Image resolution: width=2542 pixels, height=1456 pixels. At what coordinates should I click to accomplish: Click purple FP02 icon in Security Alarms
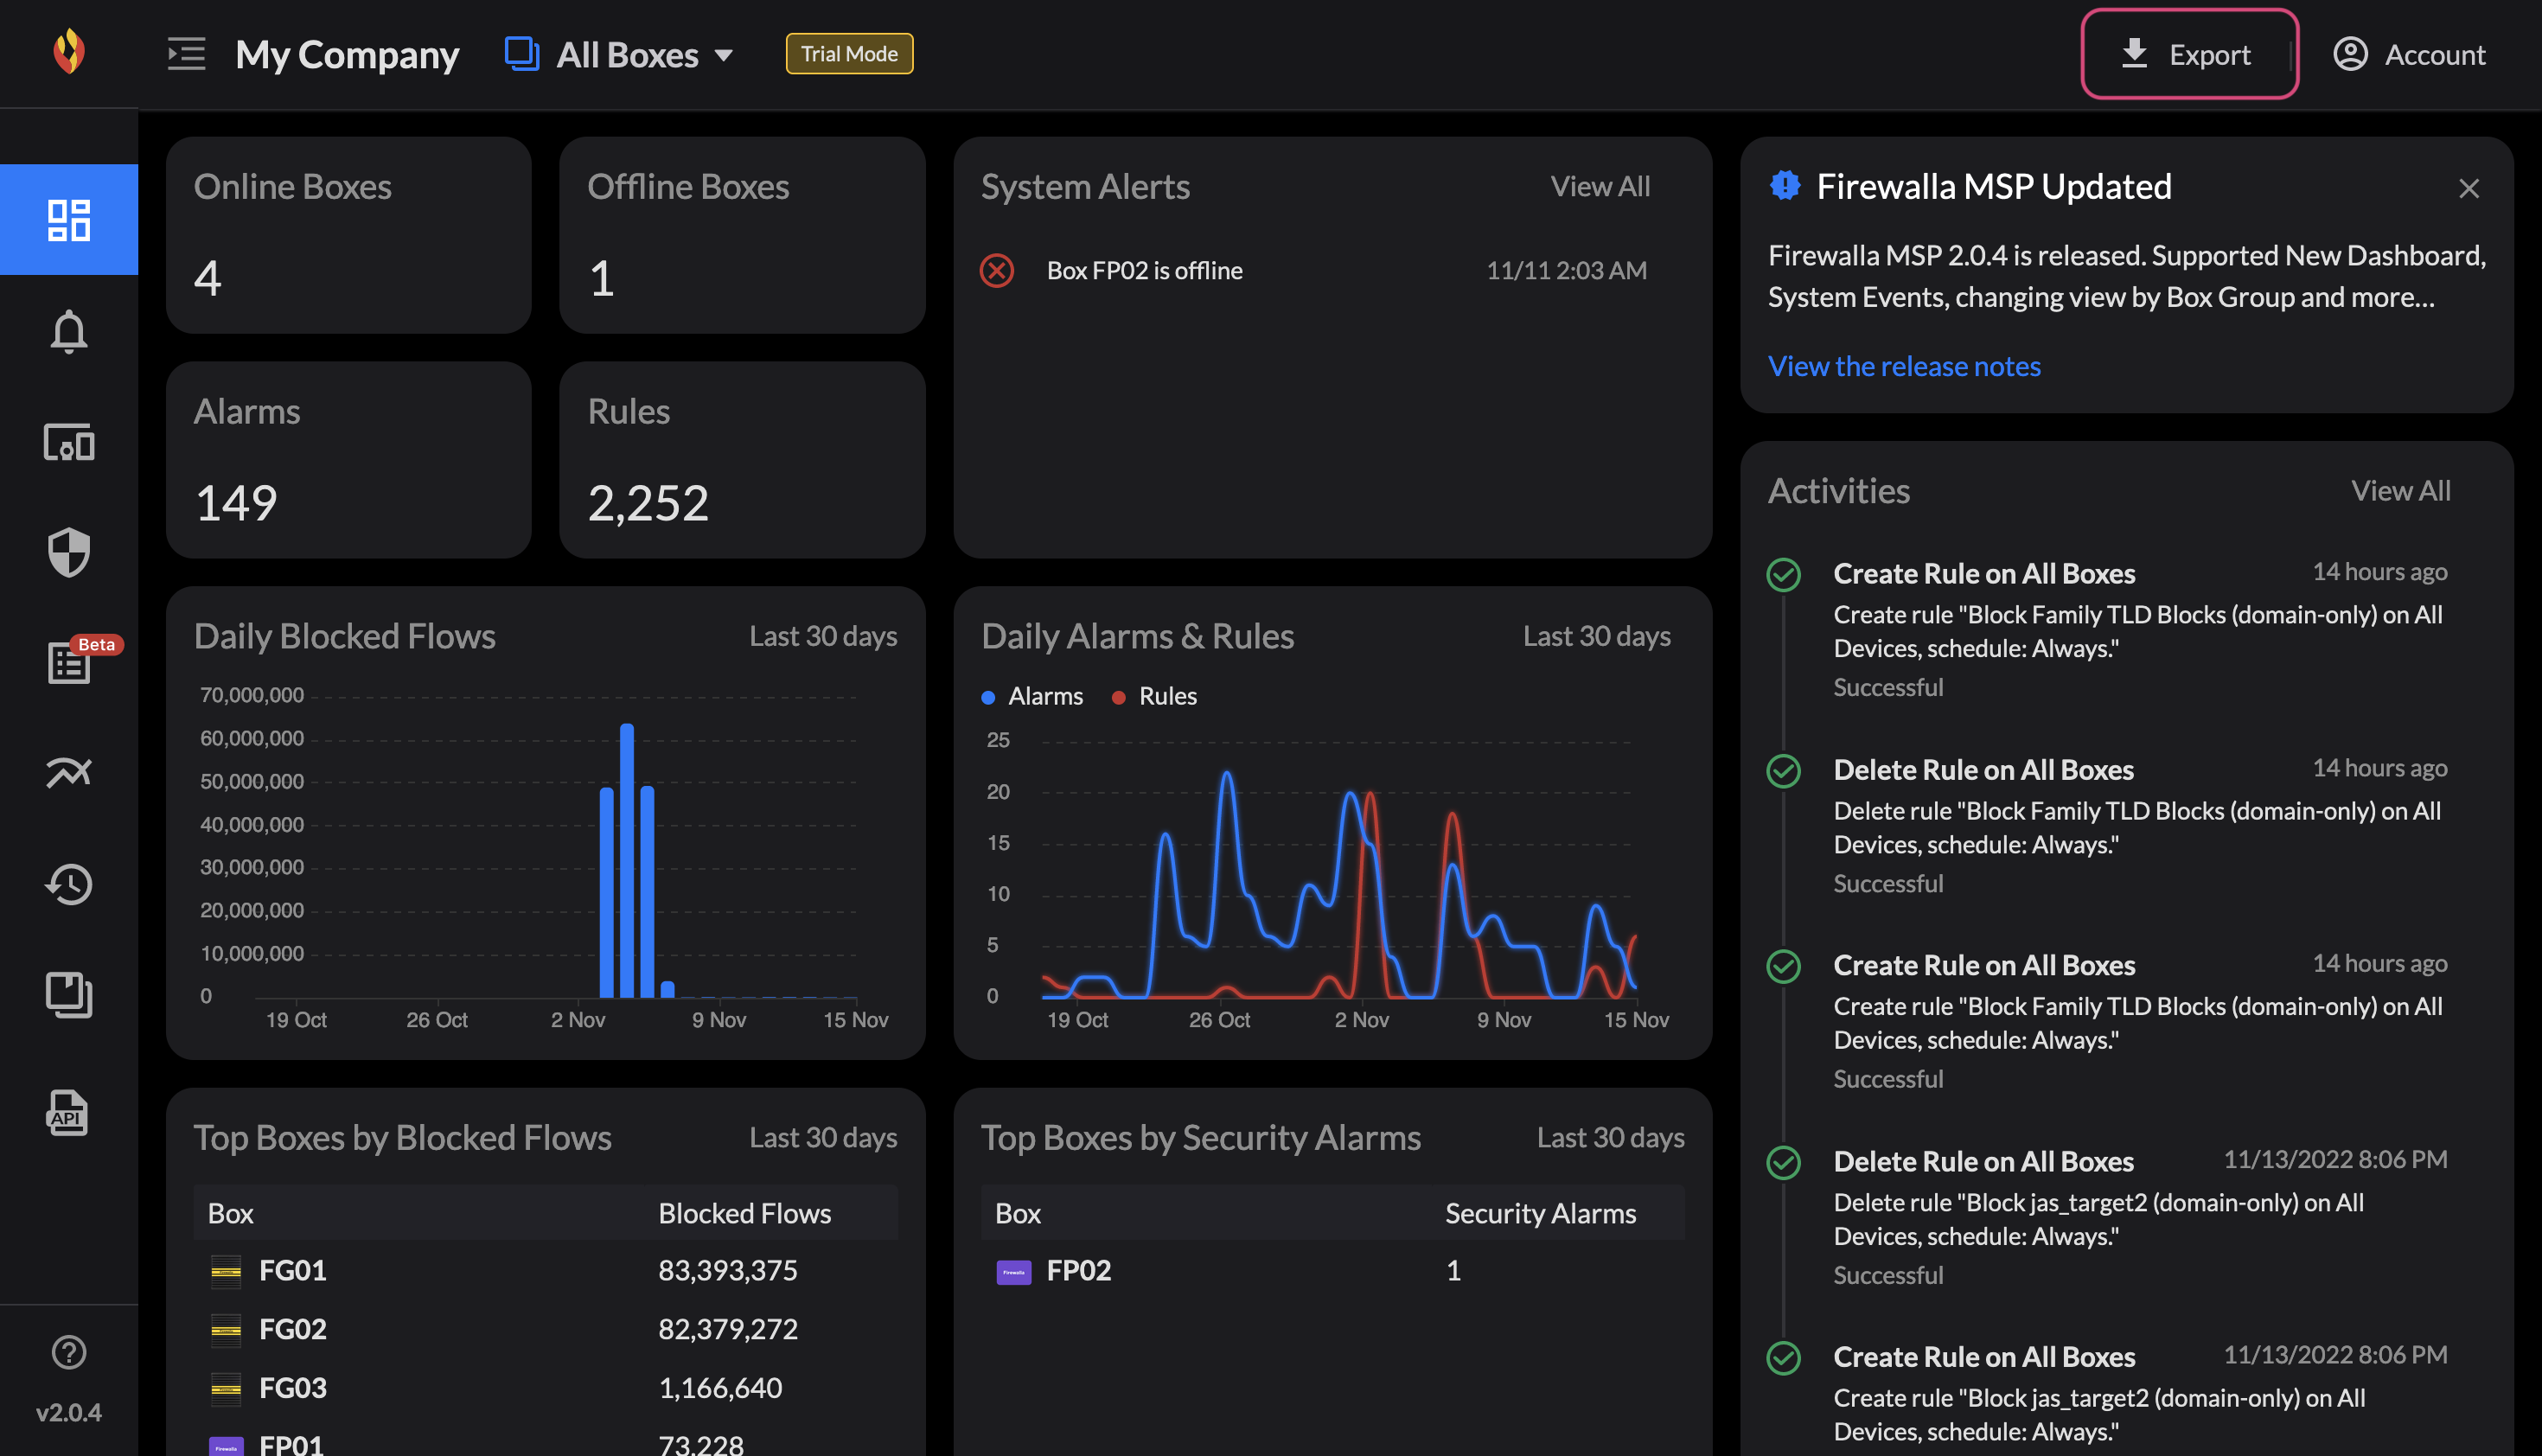(1014, 1271)
